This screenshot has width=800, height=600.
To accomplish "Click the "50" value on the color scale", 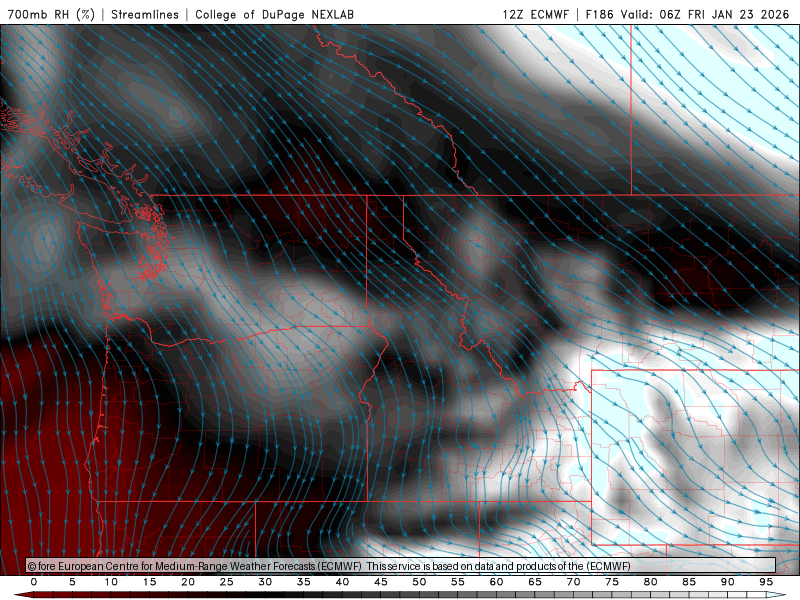I will coord(419,582).
